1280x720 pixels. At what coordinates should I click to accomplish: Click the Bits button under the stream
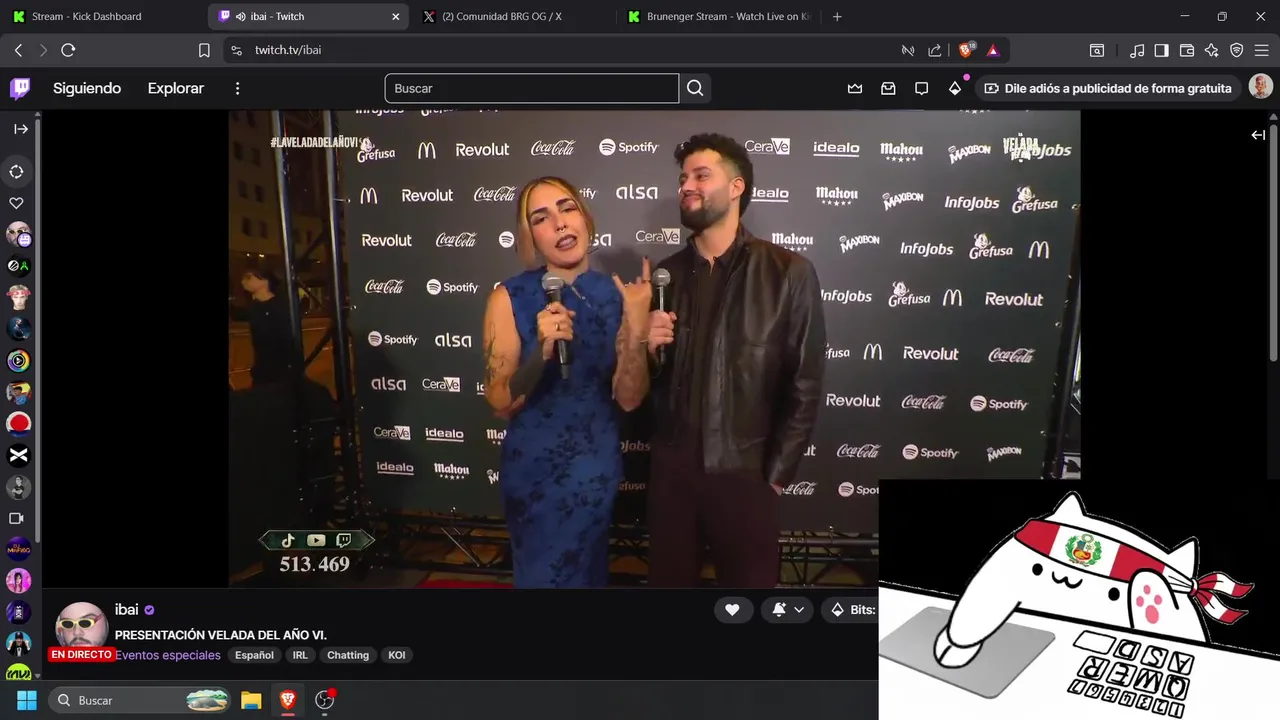(853, 610)
